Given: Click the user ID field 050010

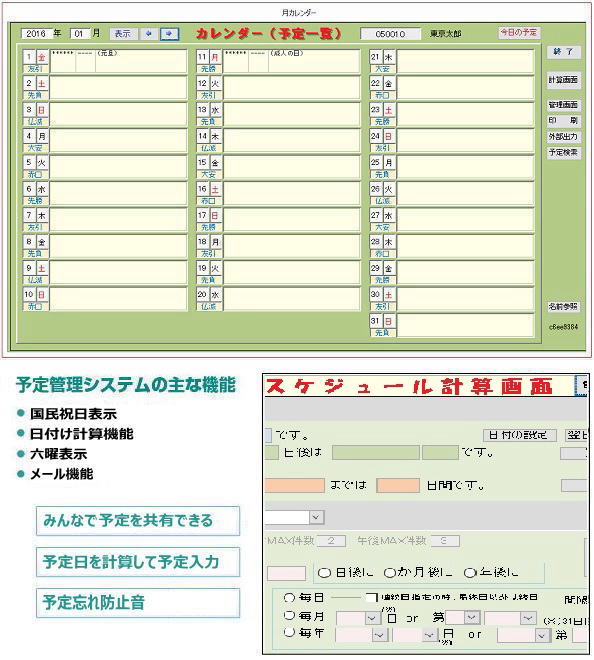Looking at the screenshot, I should (390, 34).
